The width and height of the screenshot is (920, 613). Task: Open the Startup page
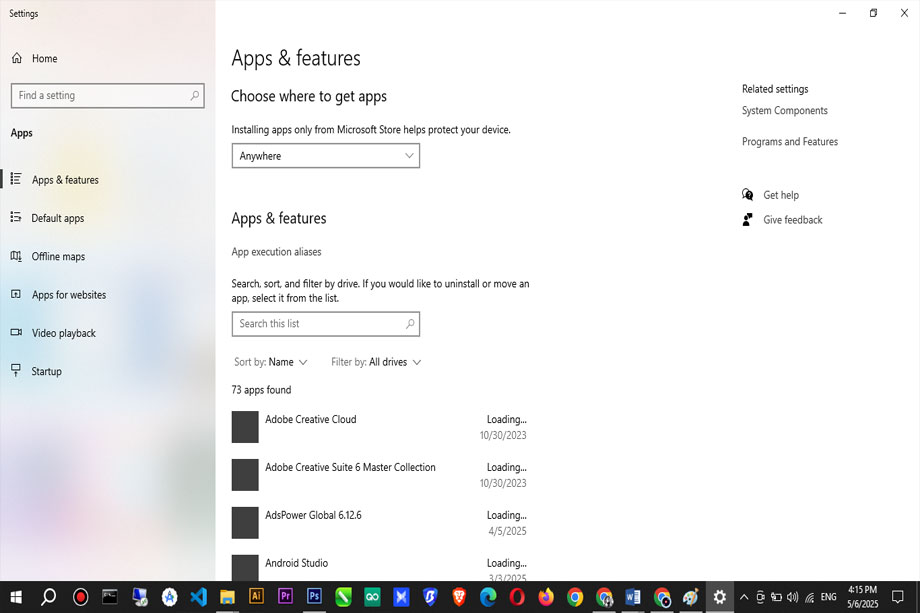pyautogui.click(x=46, y=371)
